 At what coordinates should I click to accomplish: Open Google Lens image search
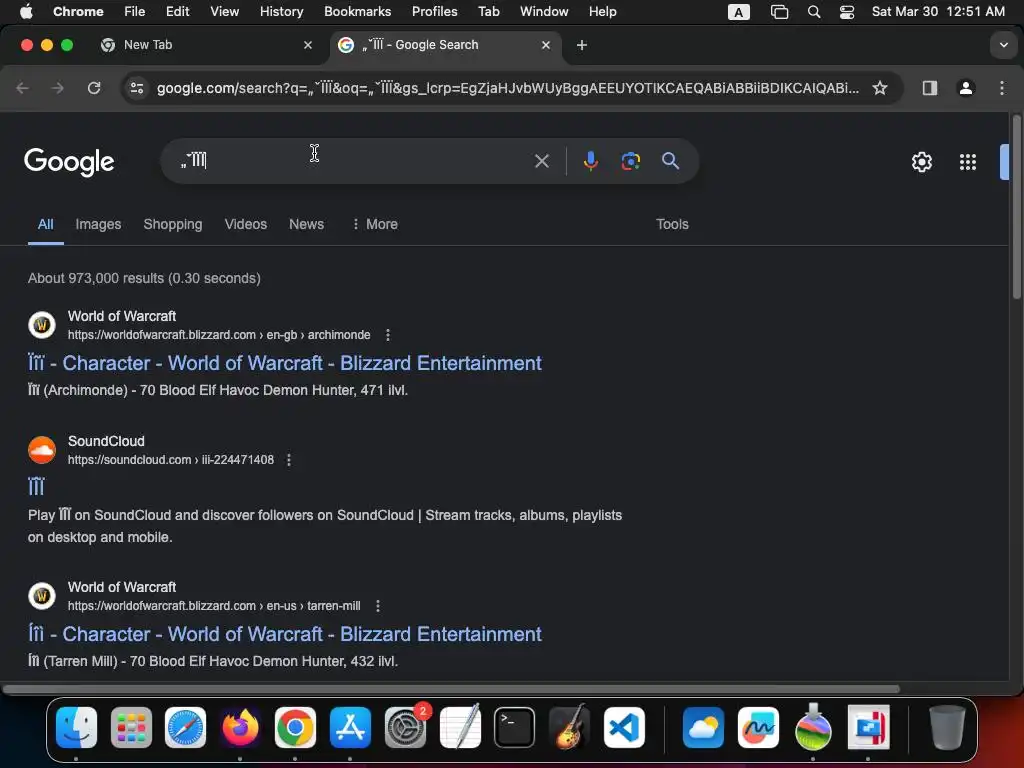[x=630, y=161]
